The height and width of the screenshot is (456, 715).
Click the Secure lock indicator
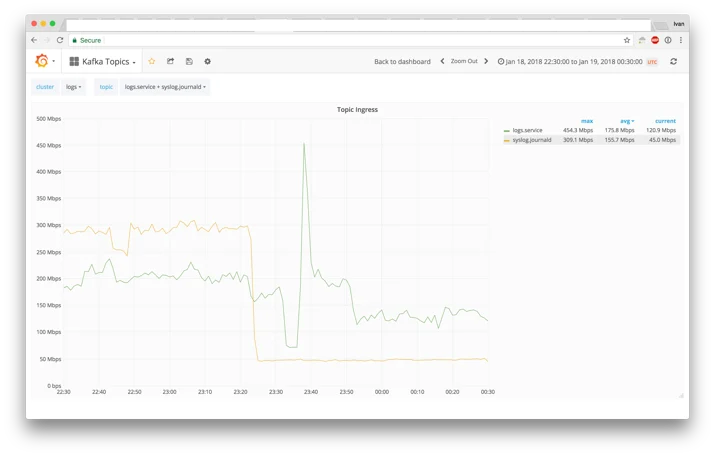(87, 40)
